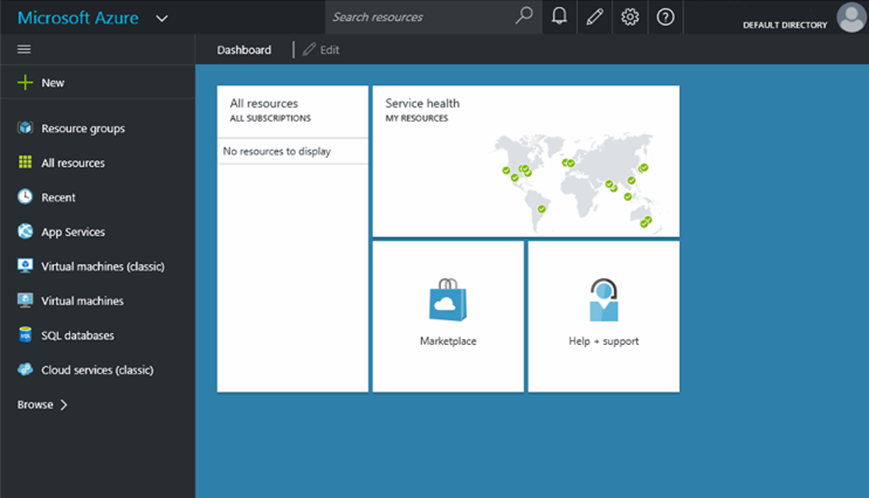Click the DEFAULT DIRECTORY label

tap(785, 25)
